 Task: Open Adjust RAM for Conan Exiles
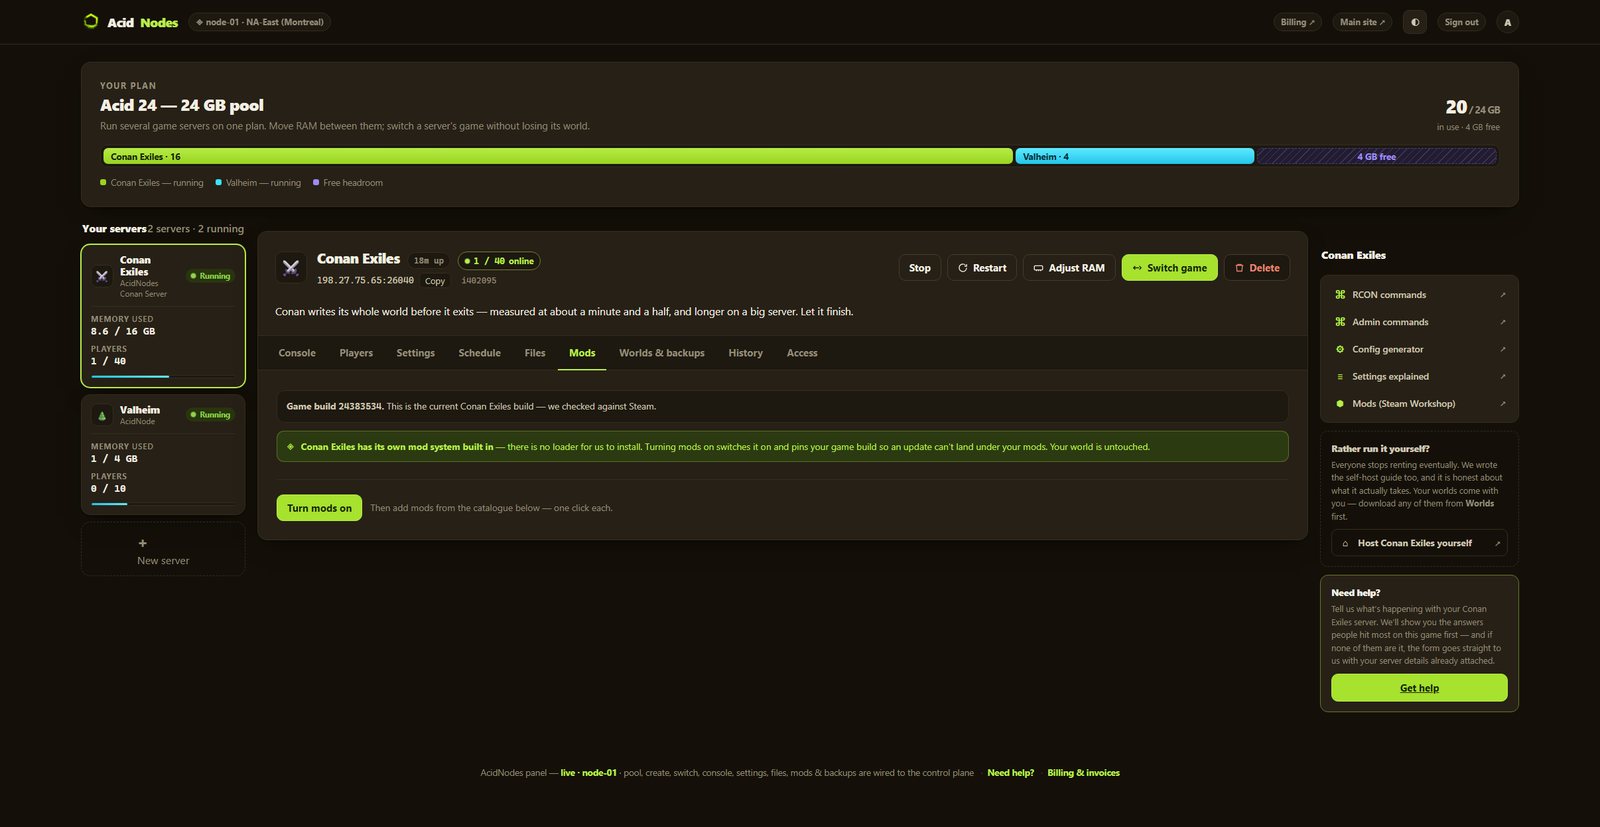coord(1069,268)
